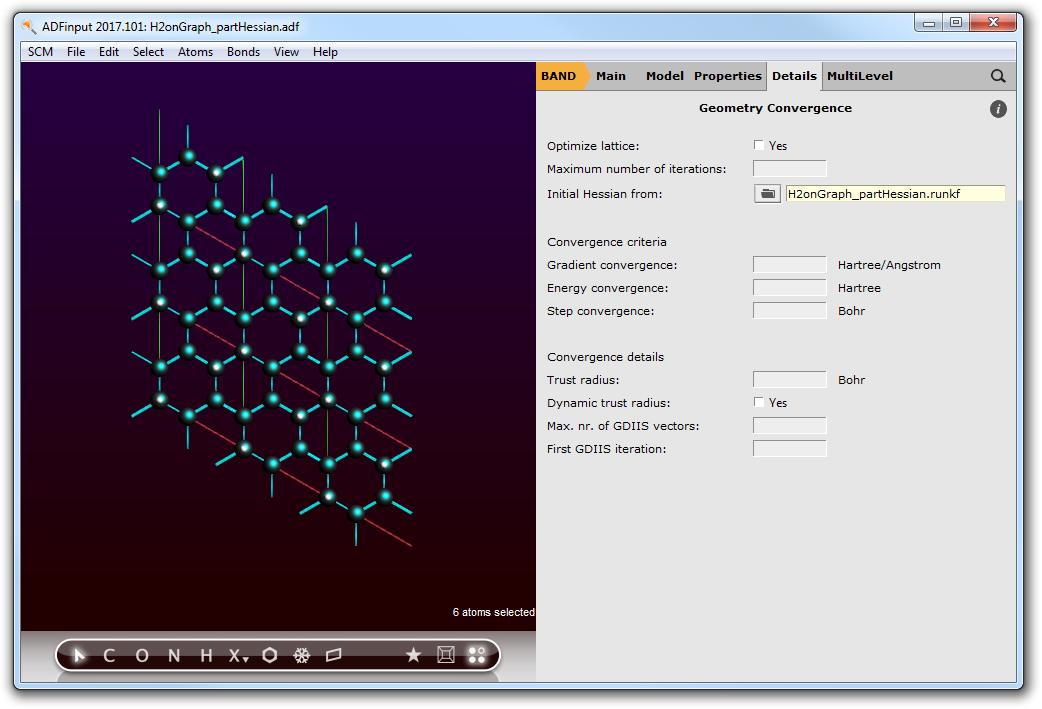Choose the Oxygen (O) atom tool
This screenshot has width=1042, height=709.
point(142,656)
